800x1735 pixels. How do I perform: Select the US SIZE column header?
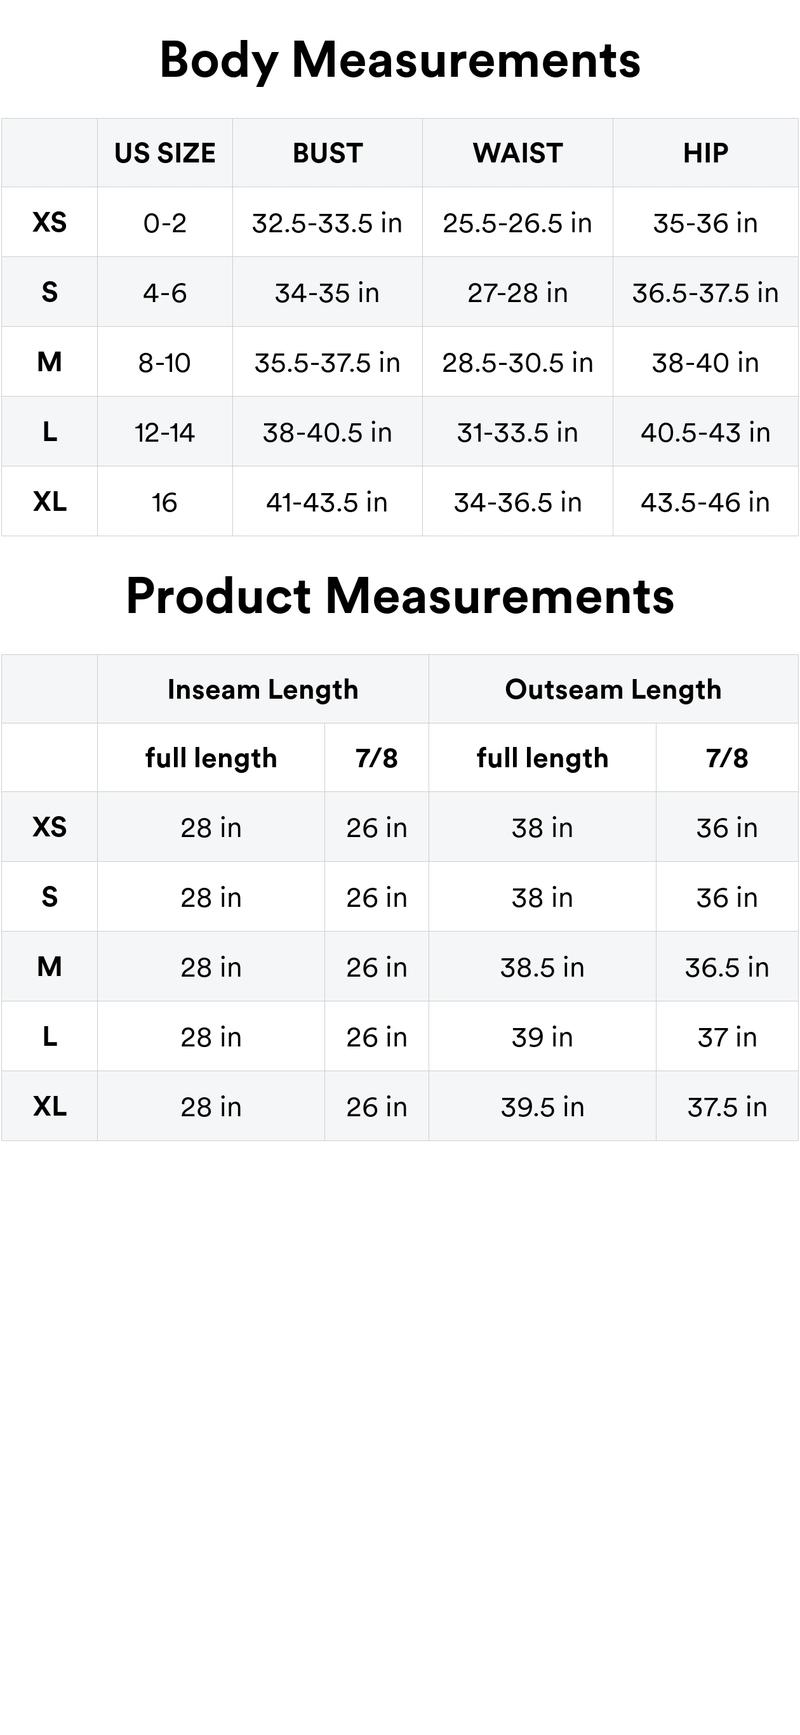point(165,153)
